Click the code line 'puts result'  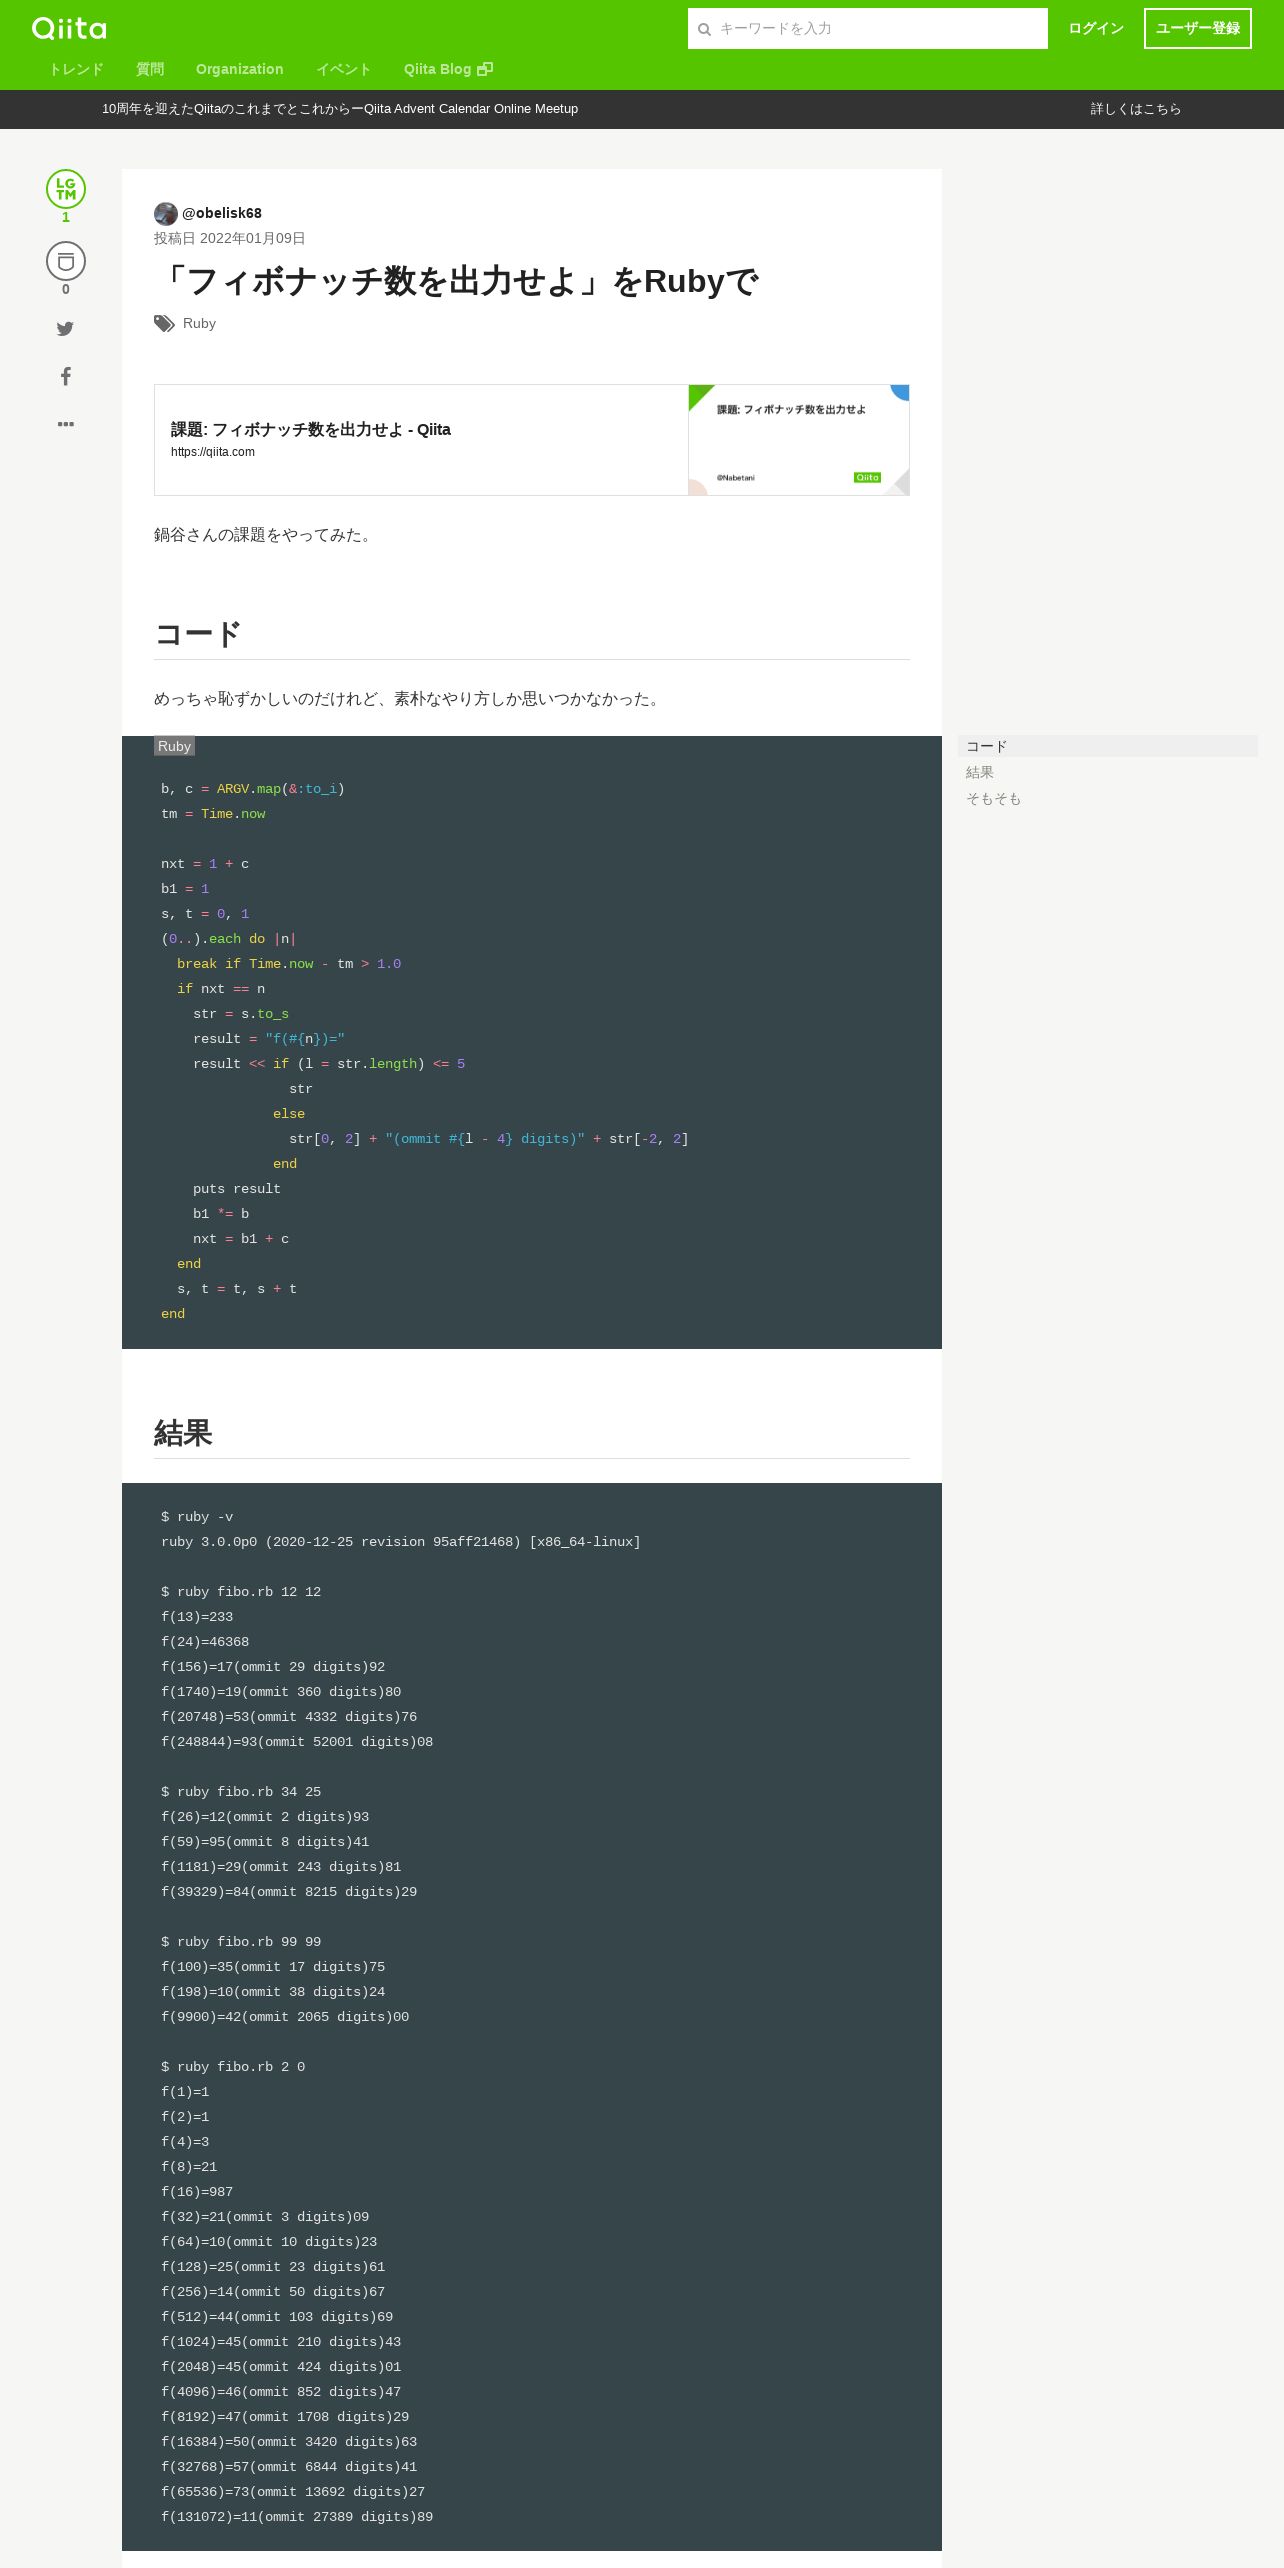[237, 1189]
